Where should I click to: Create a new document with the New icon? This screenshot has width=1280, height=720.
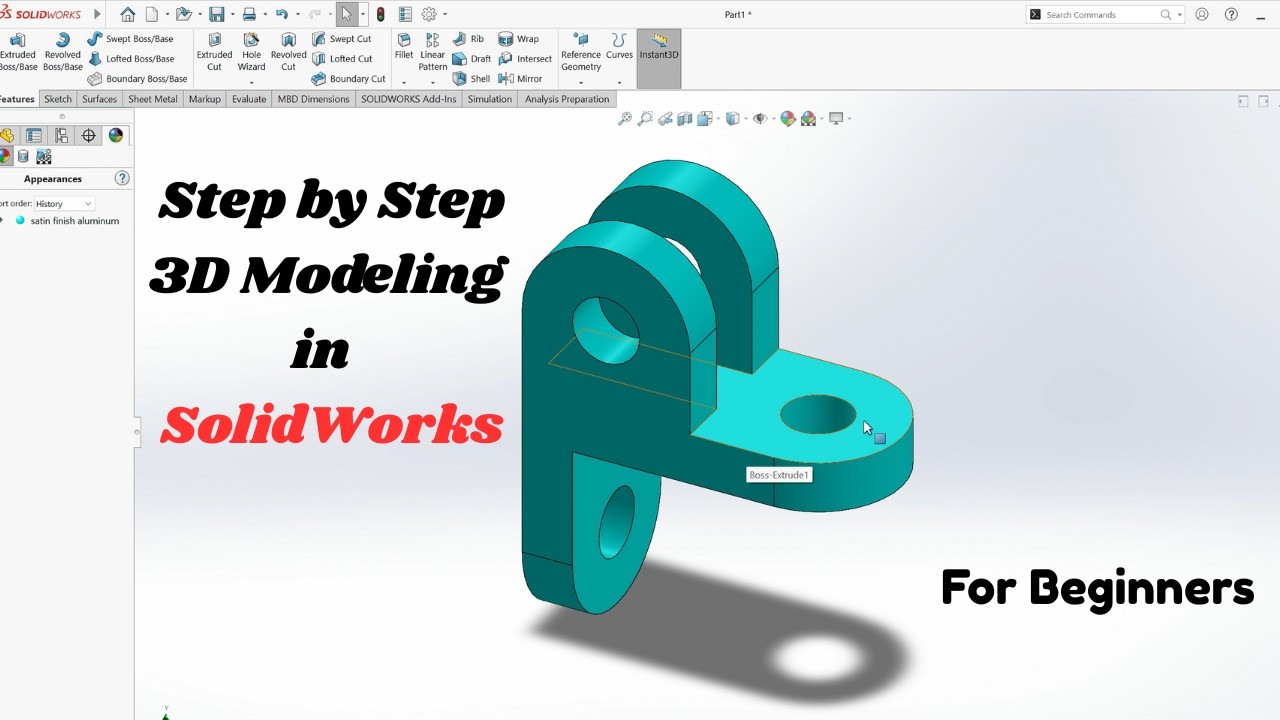click(x=152, y=14)
